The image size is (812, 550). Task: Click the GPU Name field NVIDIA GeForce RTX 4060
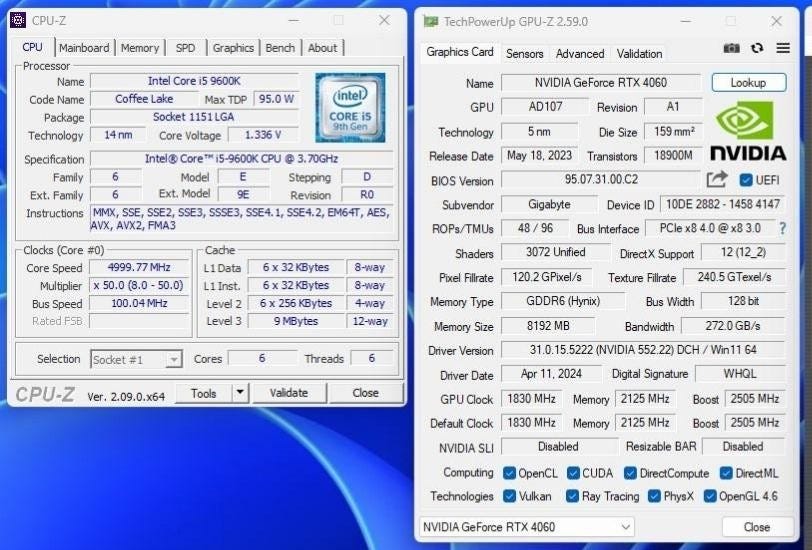[601, 82]
